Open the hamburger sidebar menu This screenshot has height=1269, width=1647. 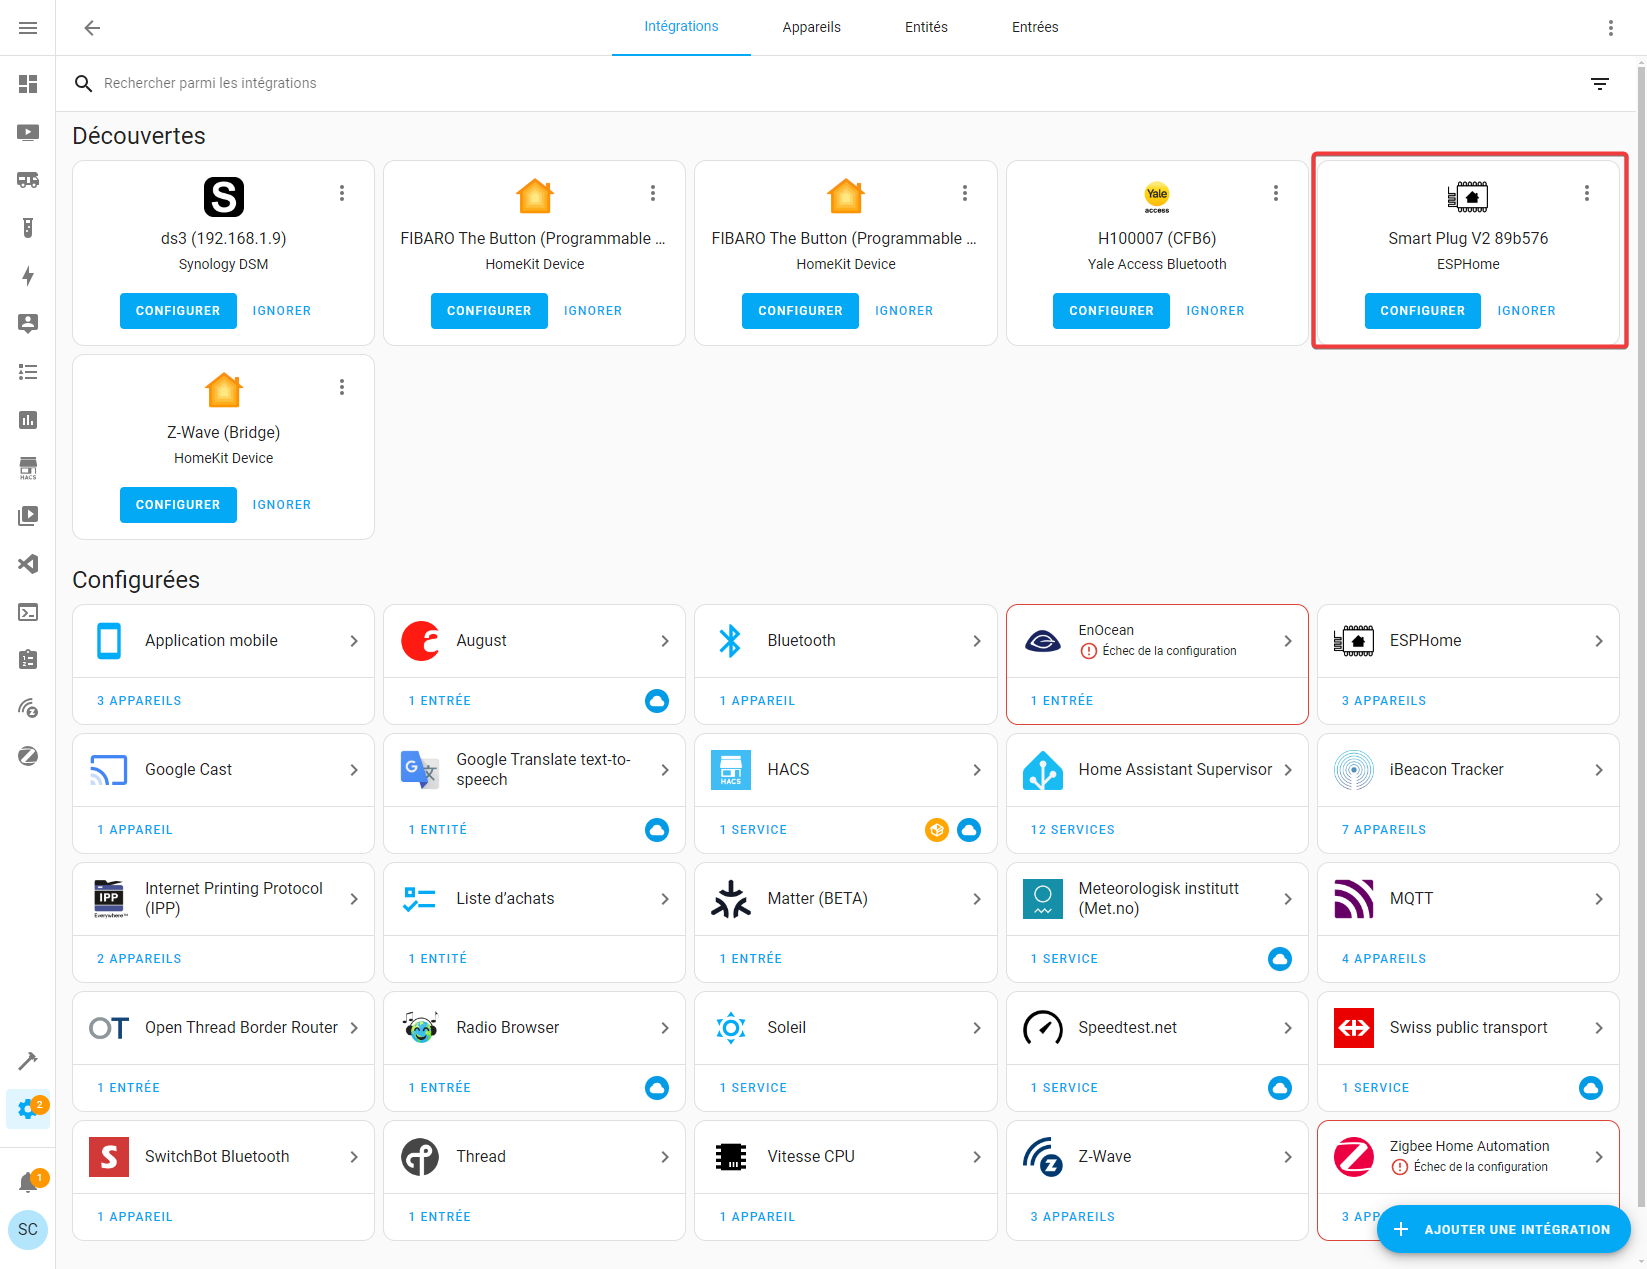(x=28, y=28)
